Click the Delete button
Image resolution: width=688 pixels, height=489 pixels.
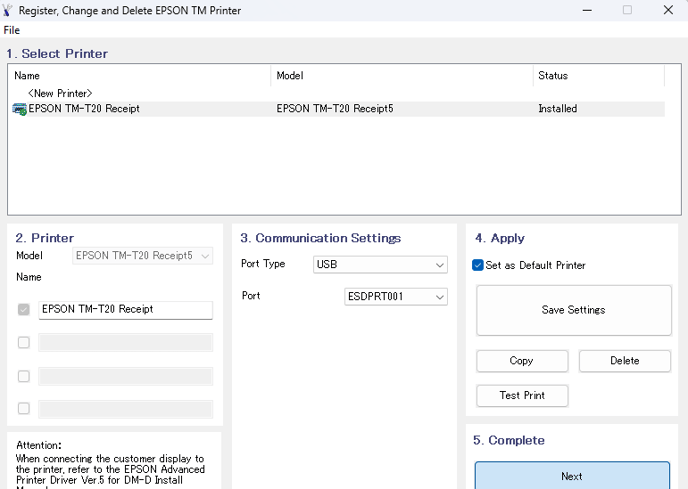(625, 361)
